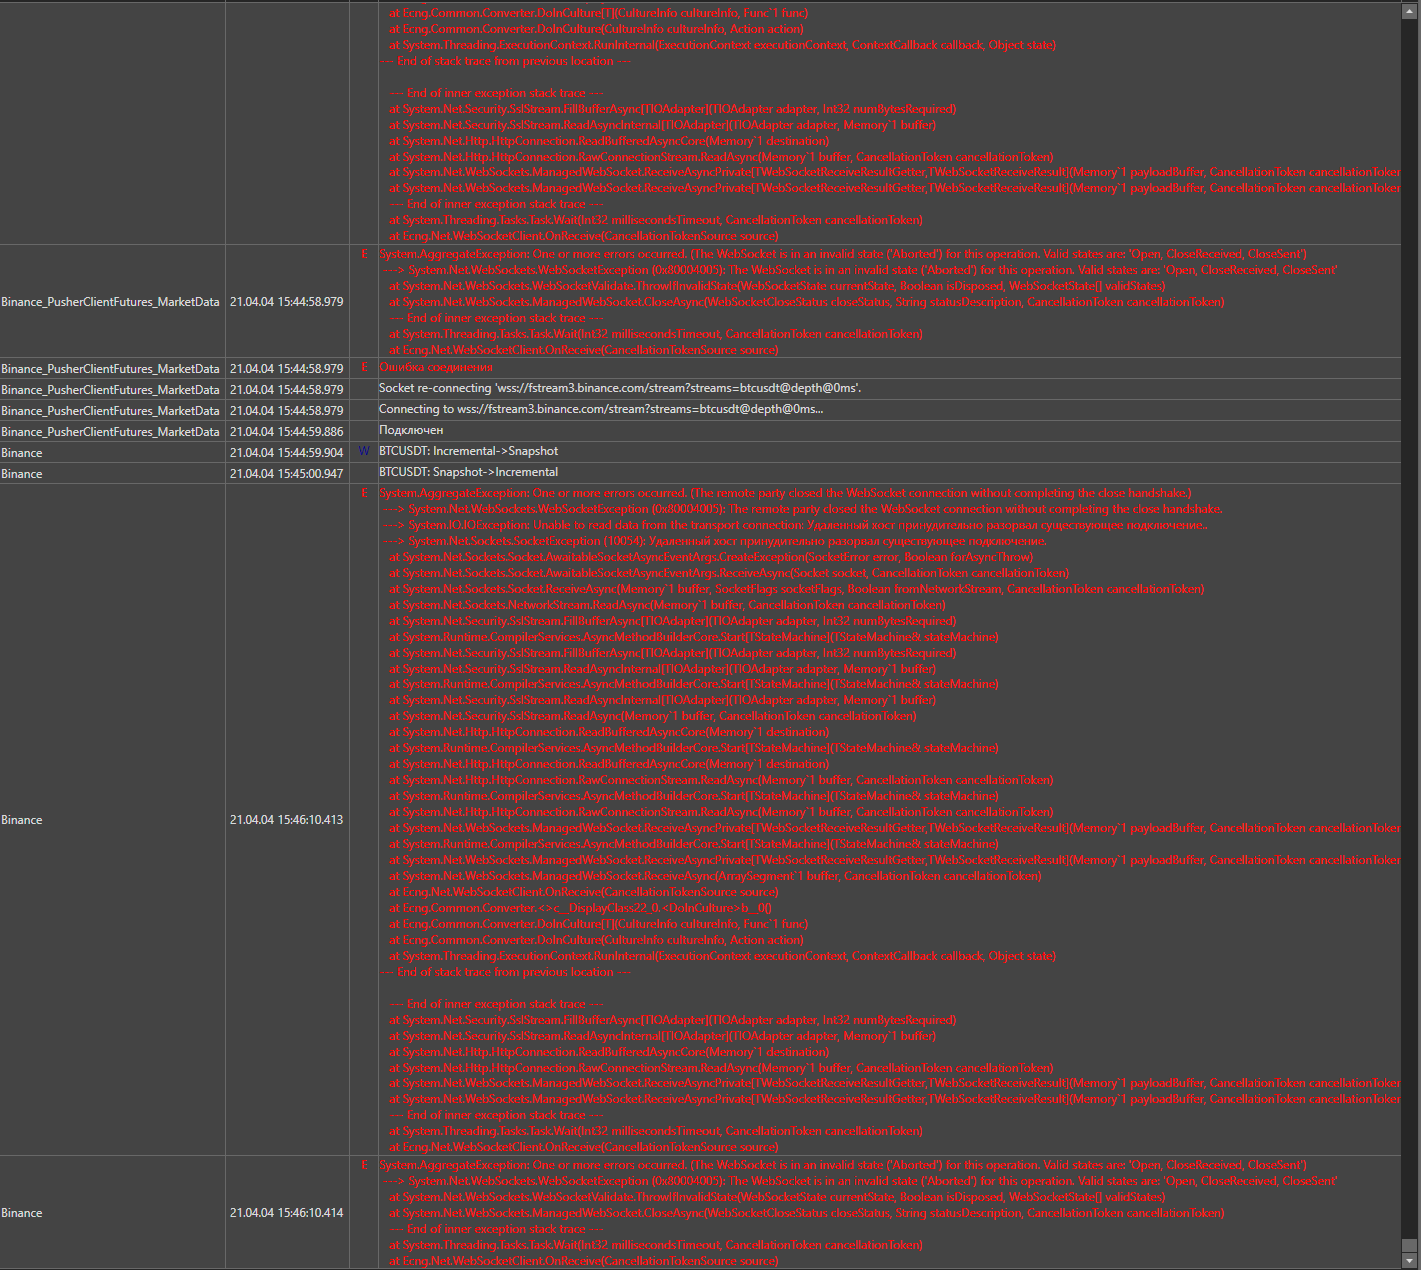Image resolution: width=1421 pixels, height=1270 pixels.
Task: Click the scroll-up arrow of the log scrollbar
Action: 1409,10
